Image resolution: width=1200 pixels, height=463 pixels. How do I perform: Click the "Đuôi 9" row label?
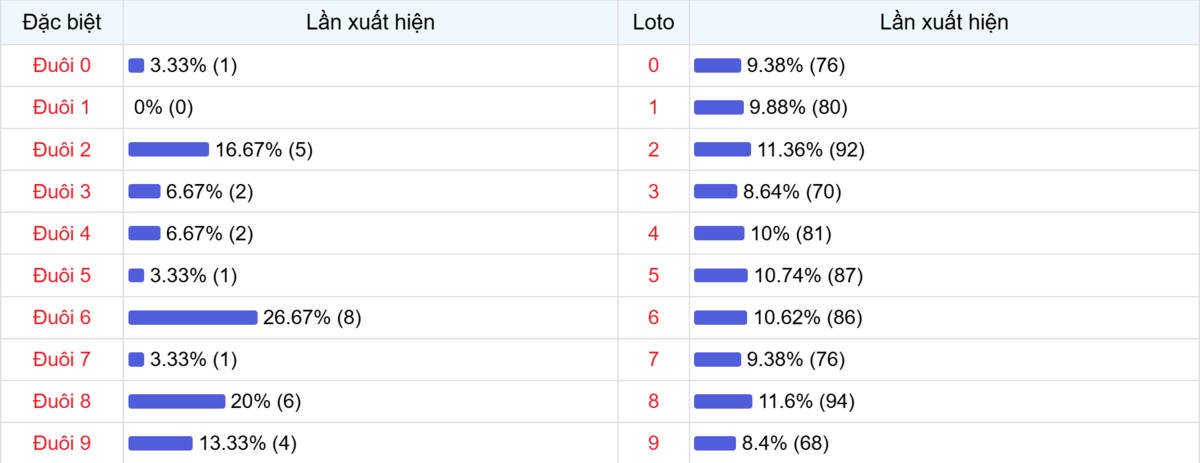[x=61, y=443]
